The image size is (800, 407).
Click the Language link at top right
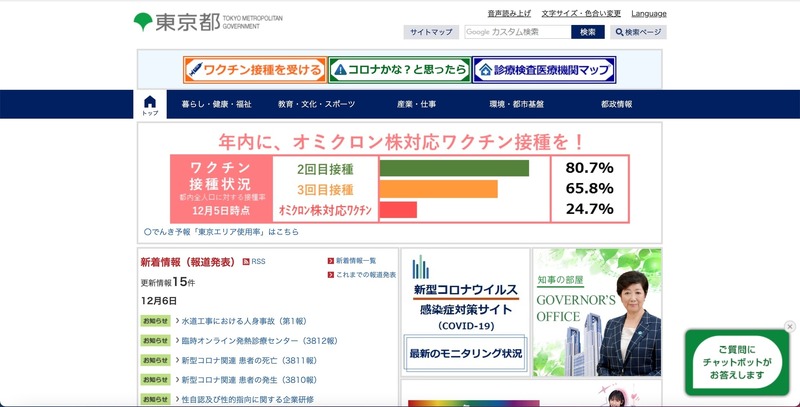[x=649, y=14]
